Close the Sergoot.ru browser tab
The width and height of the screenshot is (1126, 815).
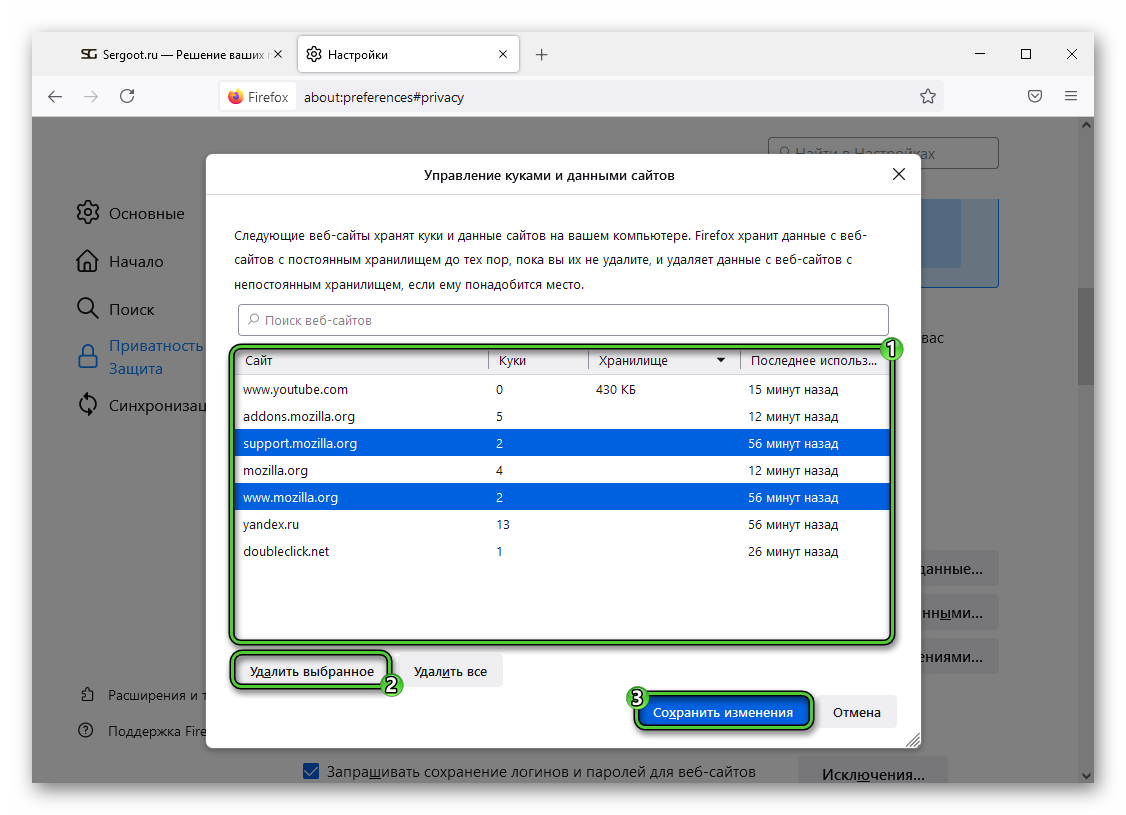(x=277, y=55)
